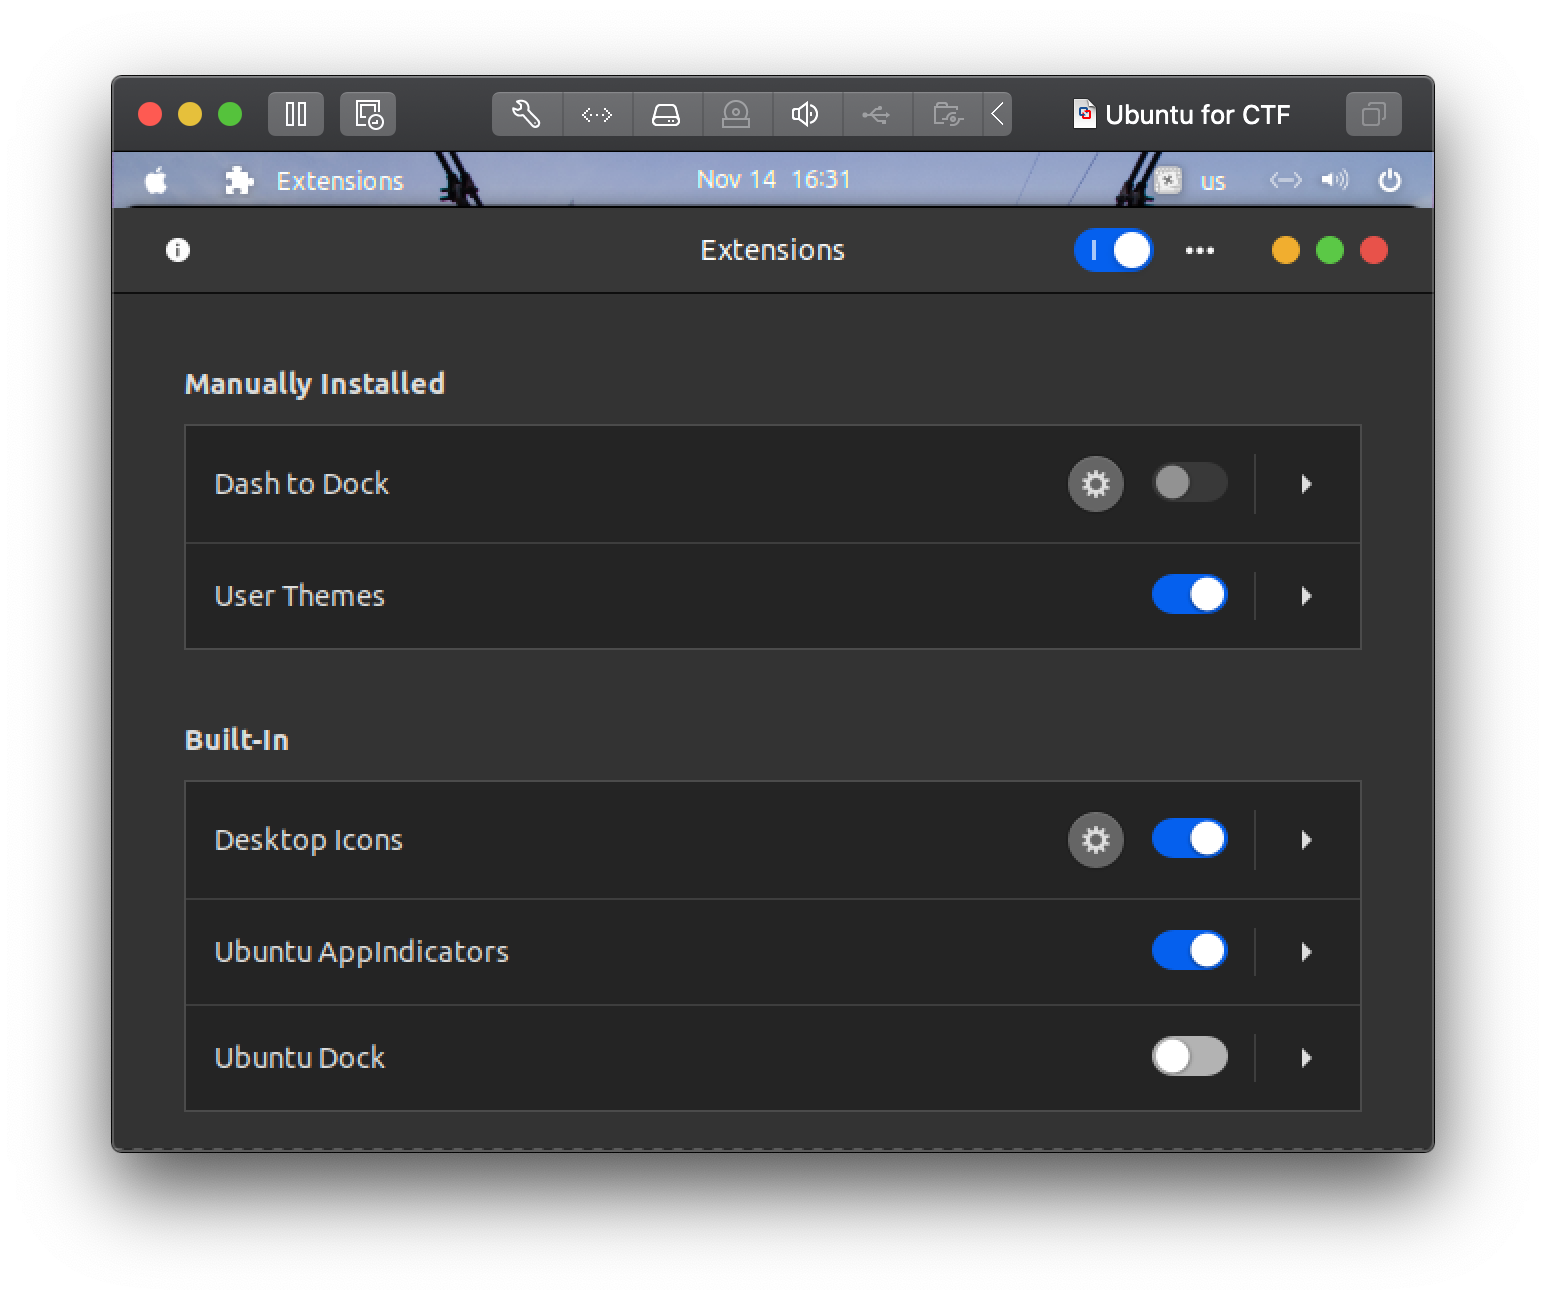Minimize Extensions window with the orange button
The image size is (1546, 1300).
pyautogui.click(x=1286, y=250)
